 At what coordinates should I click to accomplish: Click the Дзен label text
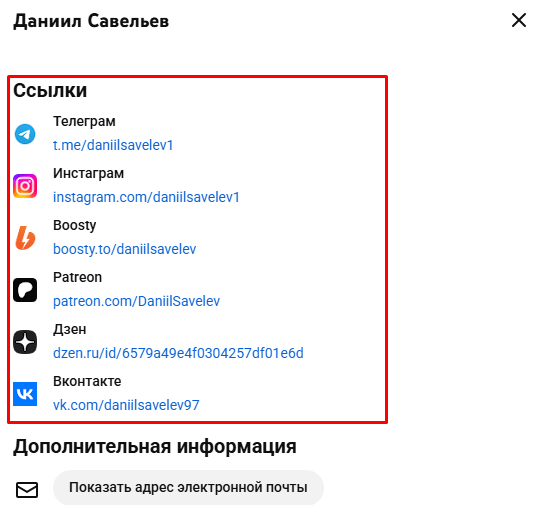tap(70, 330)
